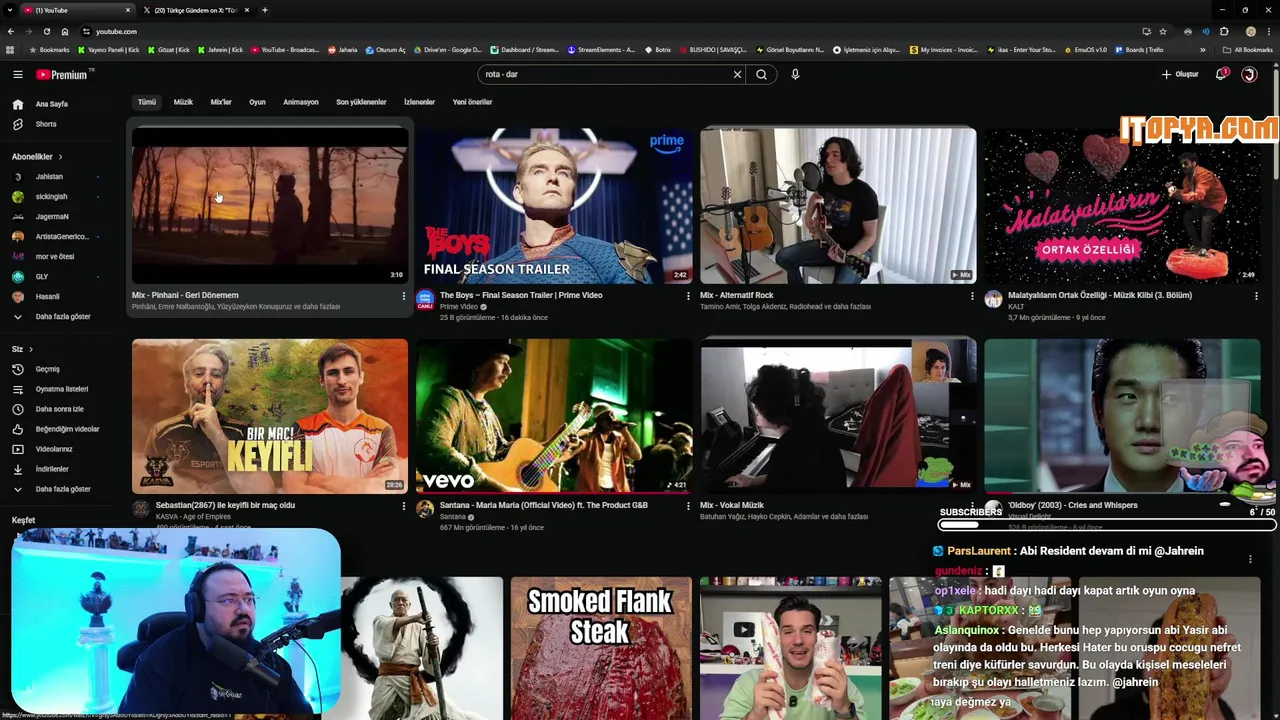Open options for Malatyalıların Ortak Özelliği video
1280x720 pixels.
click(1255, 296)
